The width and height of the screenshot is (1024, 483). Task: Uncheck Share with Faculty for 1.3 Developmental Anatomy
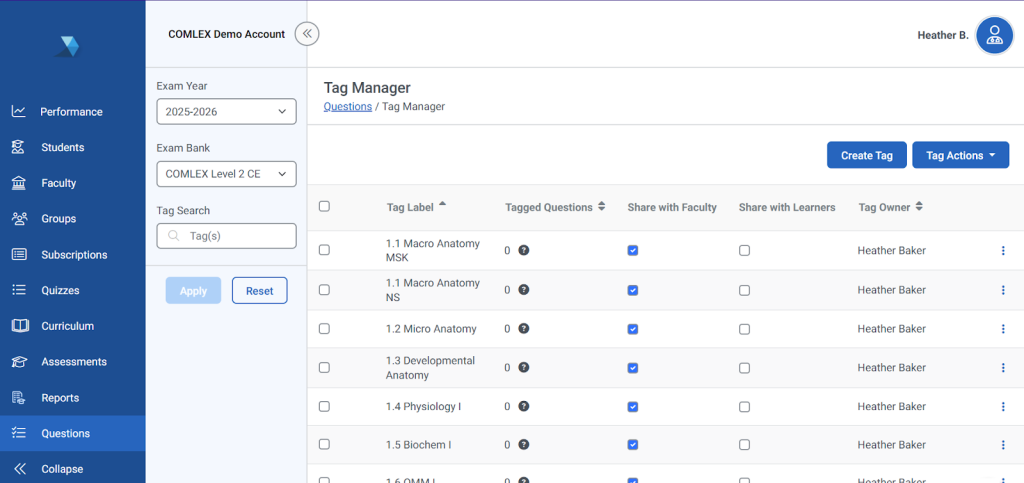pyautogui.click(x=632, y=368)
